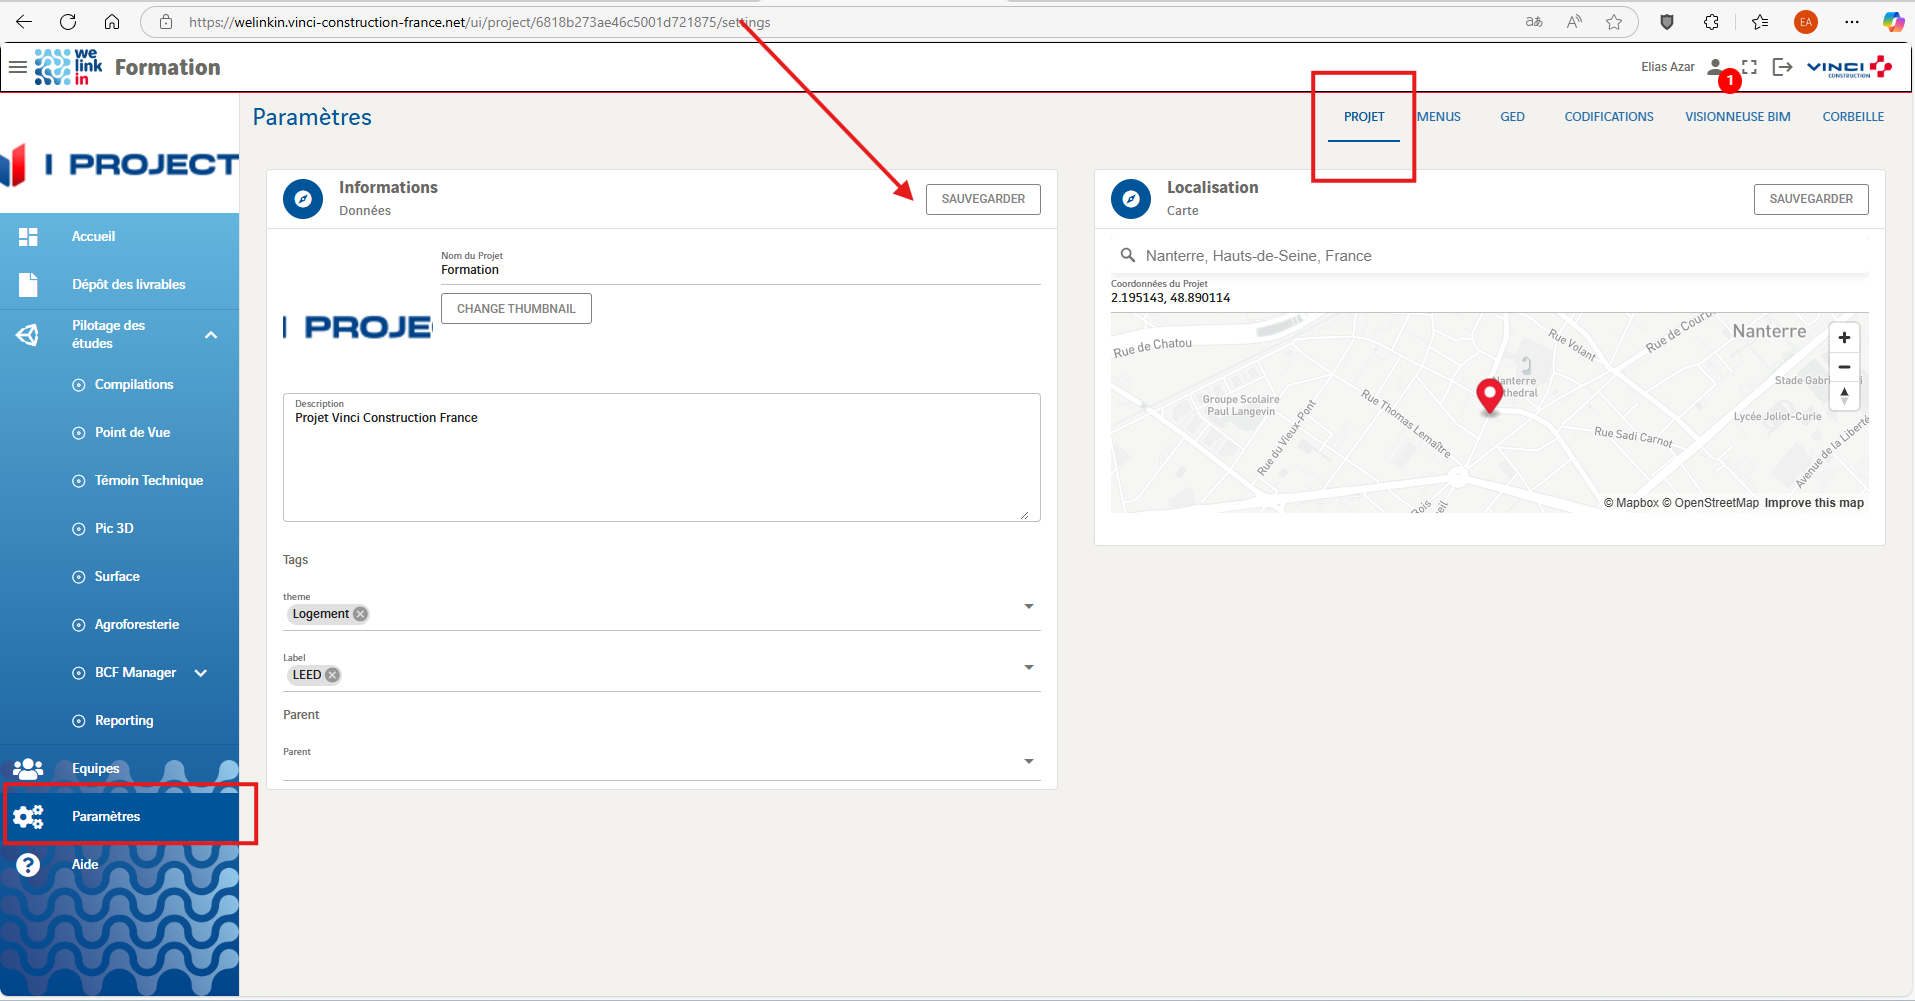Zoom in on the map
Viewport: 1915px width, 1001px height.
click(x=1844, y=338)
